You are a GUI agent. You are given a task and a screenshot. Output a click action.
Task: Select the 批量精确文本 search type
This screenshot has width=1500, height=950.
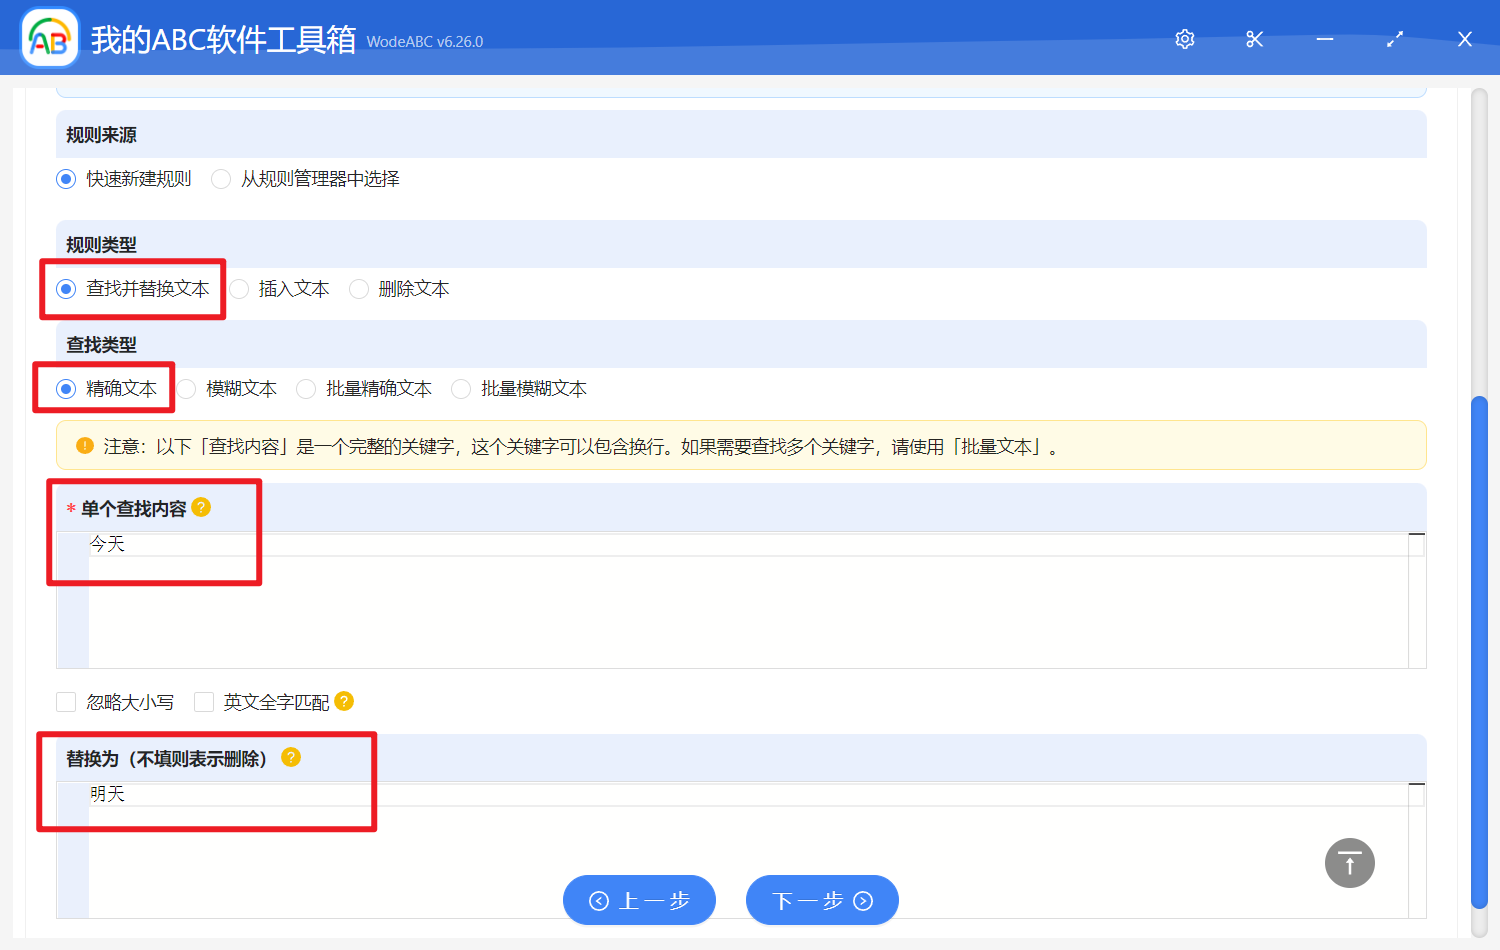(x=305, y=388)
